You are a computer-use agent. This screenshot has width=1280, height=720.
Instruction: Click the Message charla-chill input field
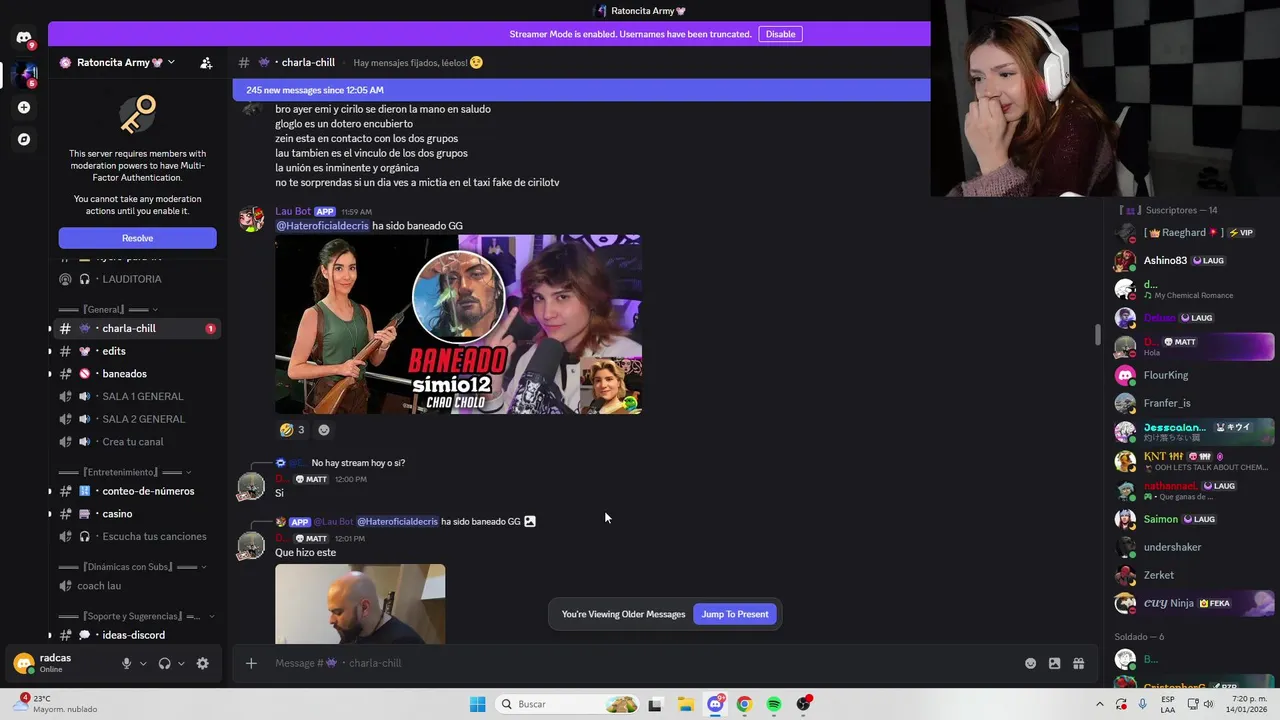tap(640, 663)
